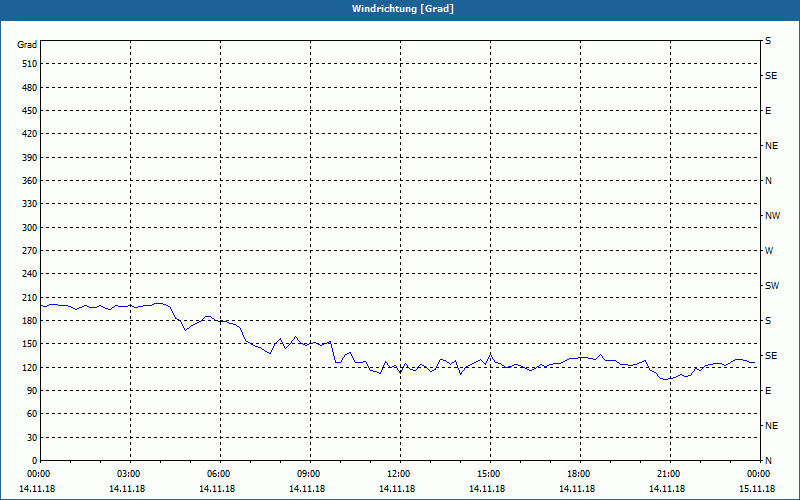The height and width of the screenshot is (500, 800).
Task: Select the "Grad" y-axis unit label
Action: 27,45
